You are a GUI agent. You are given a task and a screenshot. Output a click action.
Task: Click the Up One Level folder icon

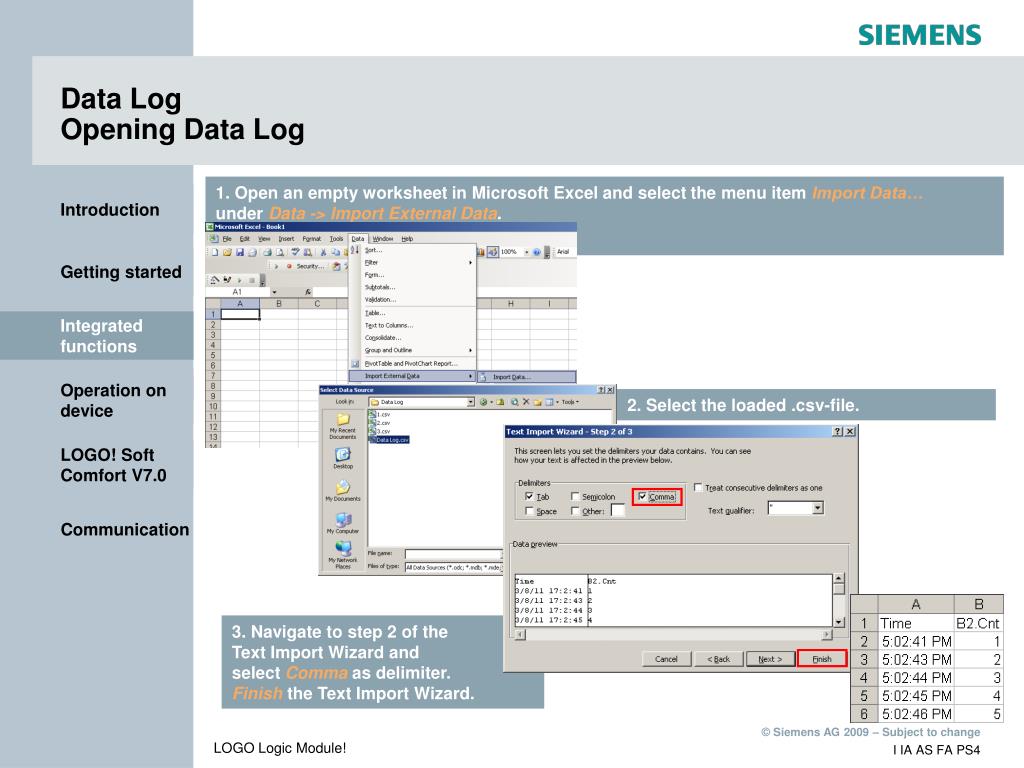point(500,402)
